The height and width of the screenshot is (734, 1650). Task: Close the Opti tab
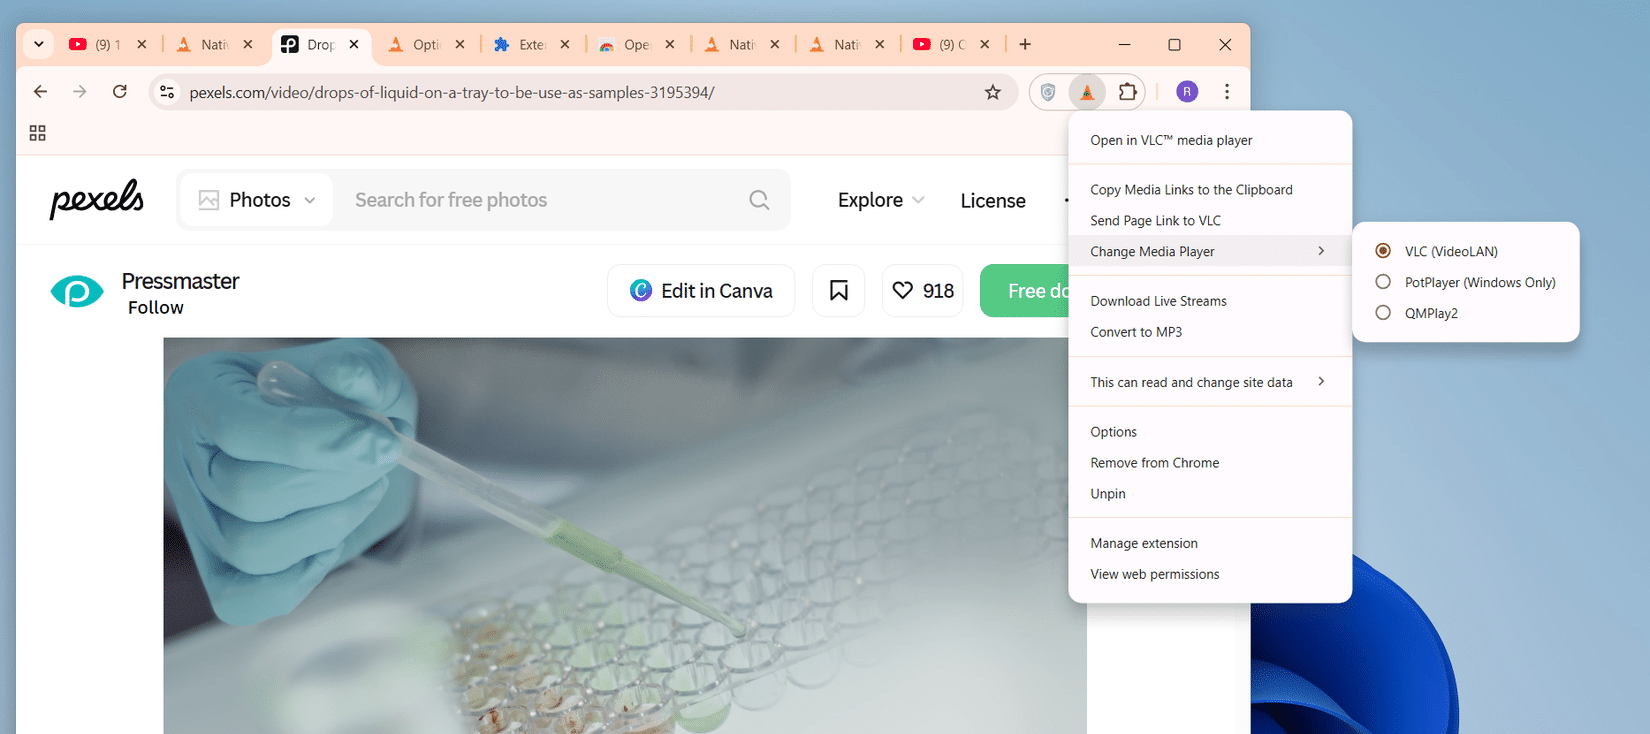pyautogui.click(x=460, y=44)
